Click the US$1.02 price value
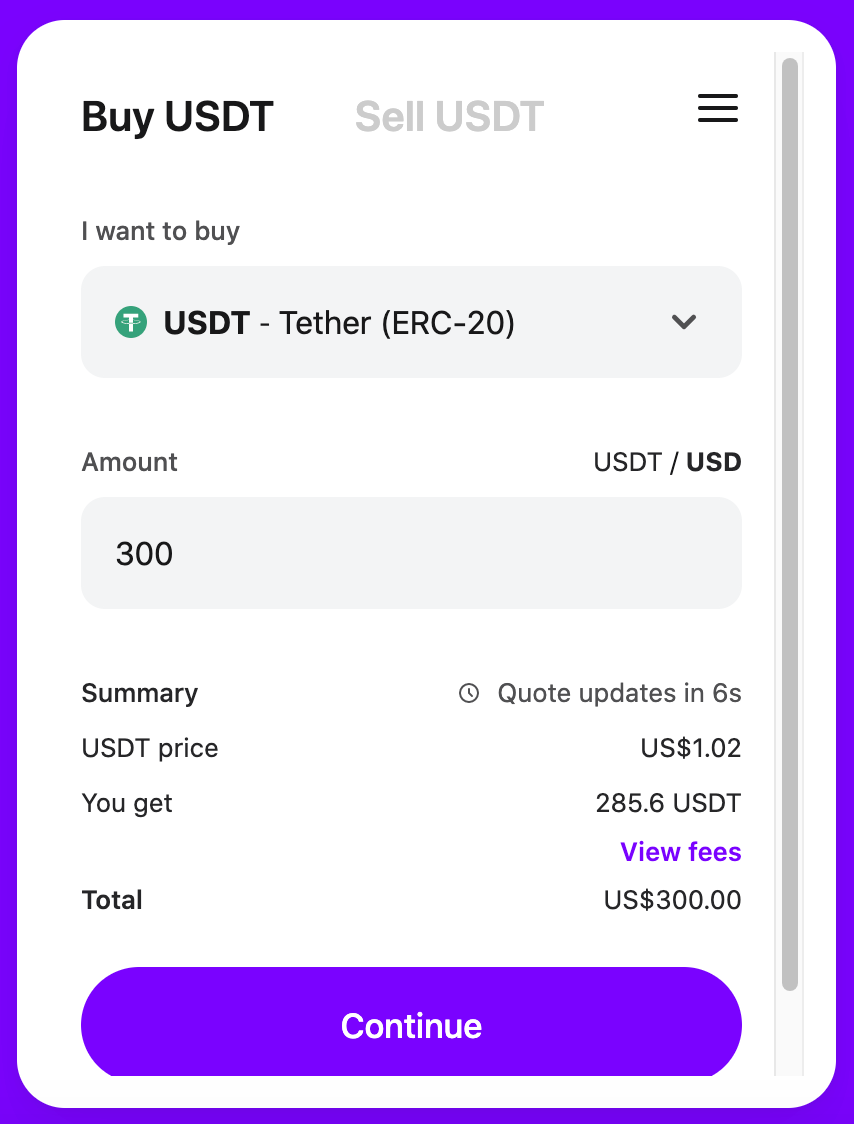This screenshot has height=1124, width=854. tap(691, 748)
